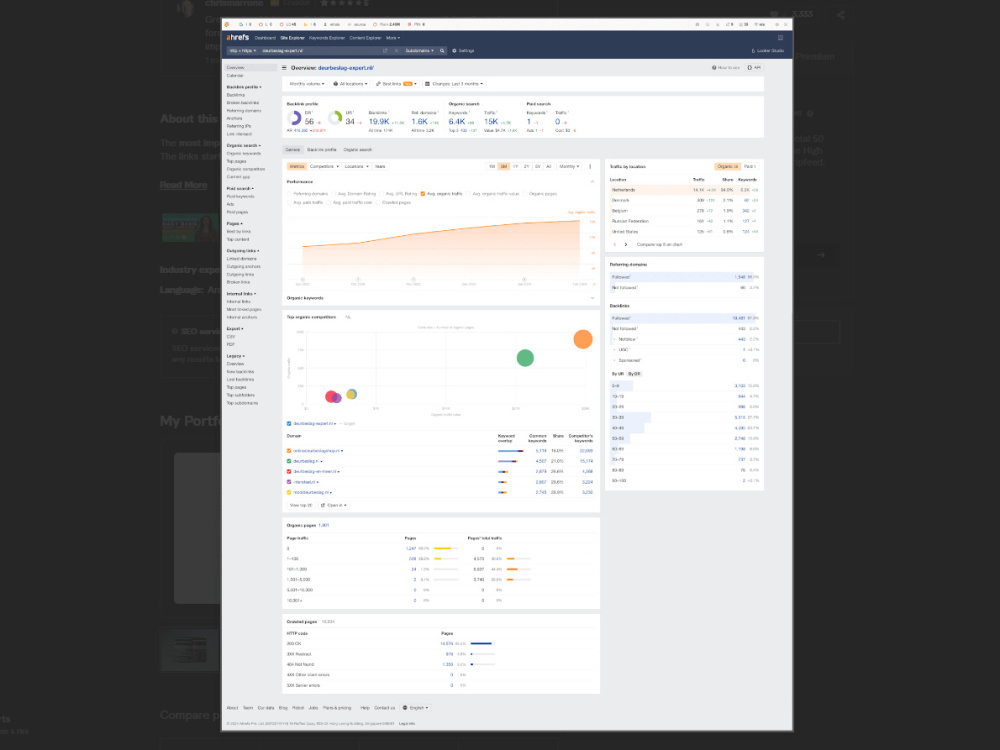Enable Avg. paid traffic checkbox

point(290,202)
